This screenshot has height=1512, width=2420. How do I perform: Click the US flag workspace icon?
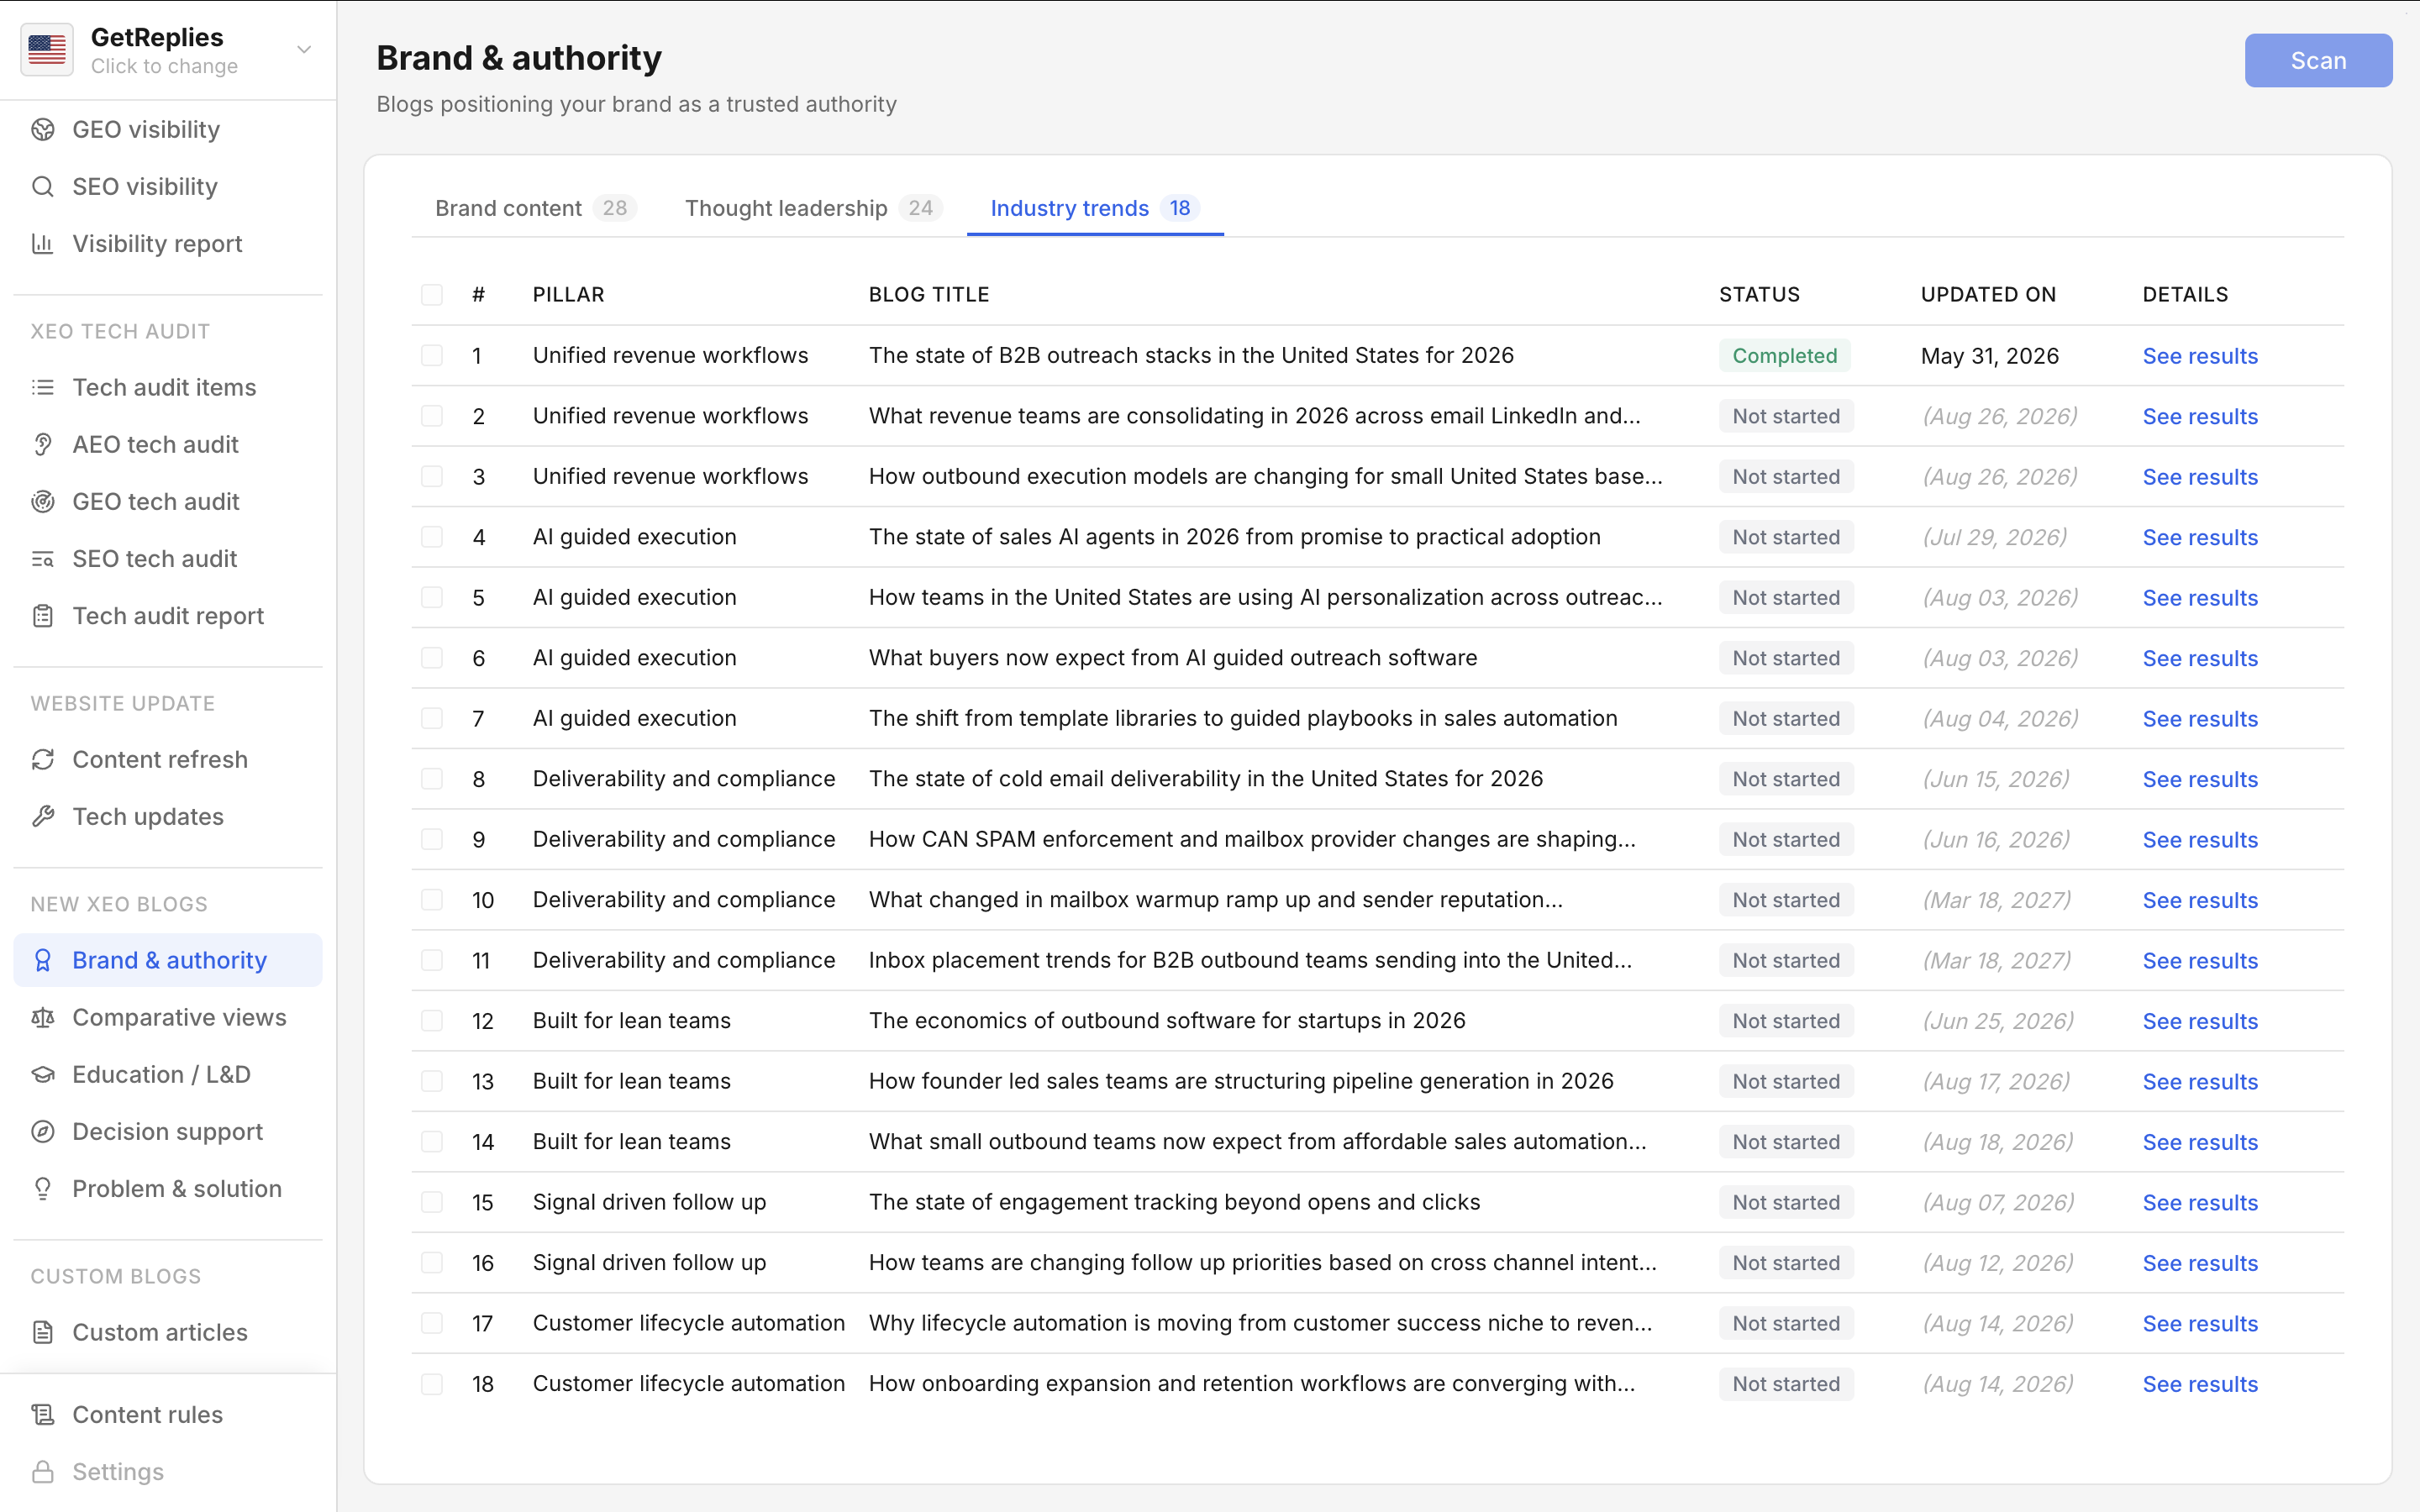pyautogui.click(x=47, y=50)
